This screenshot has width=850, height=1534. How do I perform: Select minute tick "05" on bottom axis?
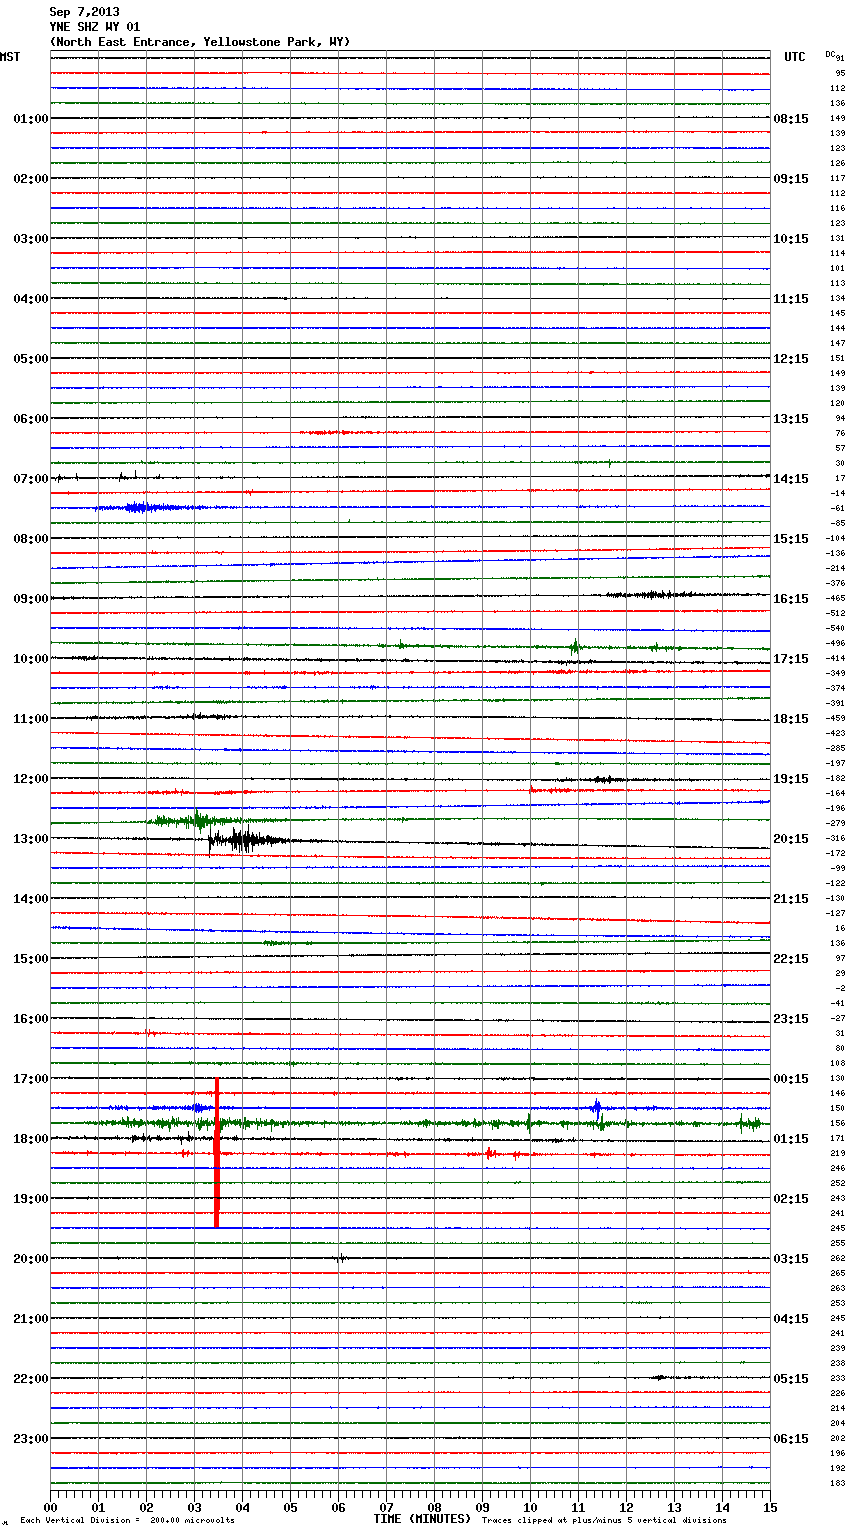290,1507
